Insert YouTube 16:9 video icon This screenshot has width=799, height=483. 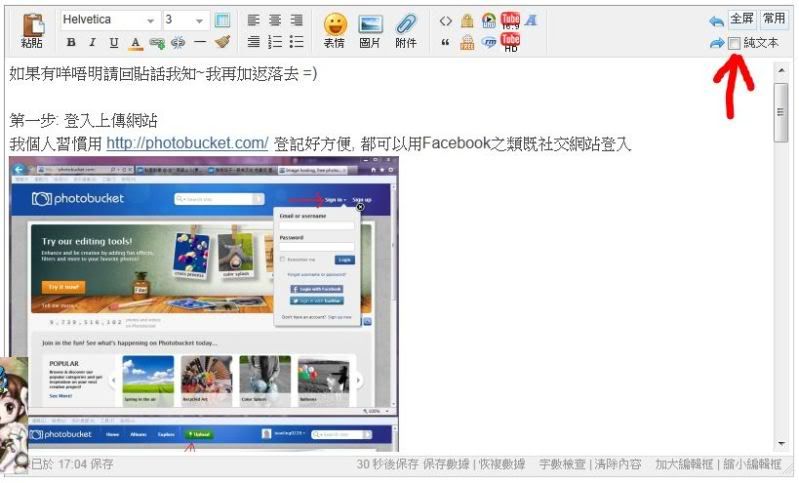510,20
